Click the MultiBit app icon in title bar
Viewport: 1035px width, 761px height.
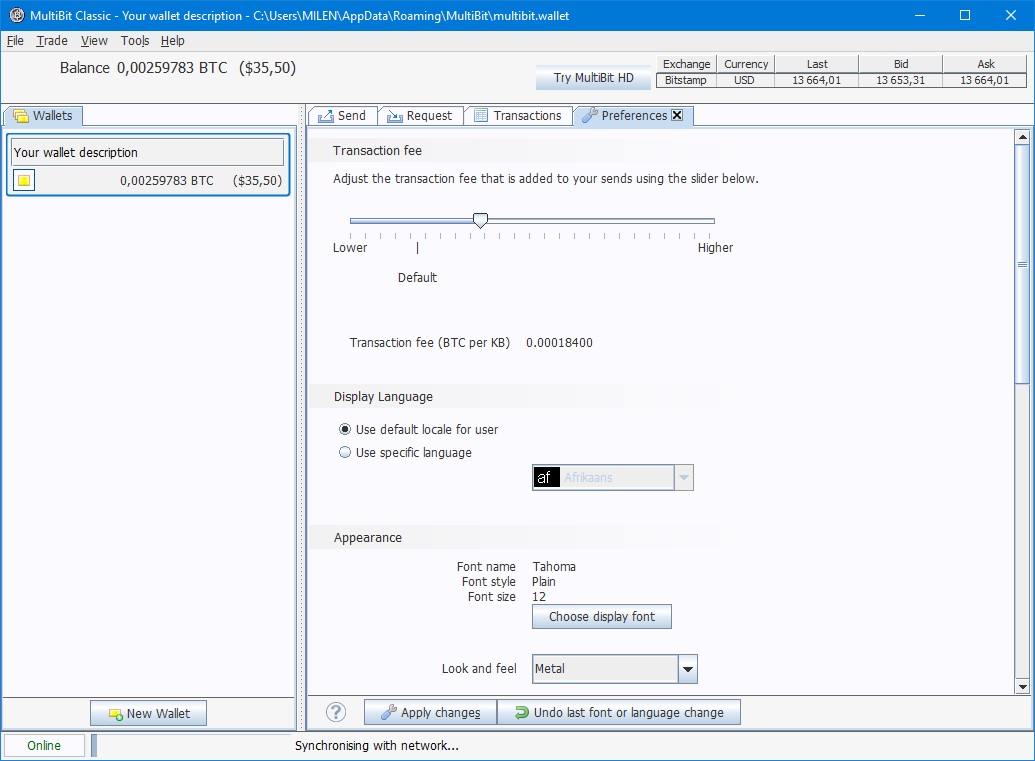(x=17, y=15)
